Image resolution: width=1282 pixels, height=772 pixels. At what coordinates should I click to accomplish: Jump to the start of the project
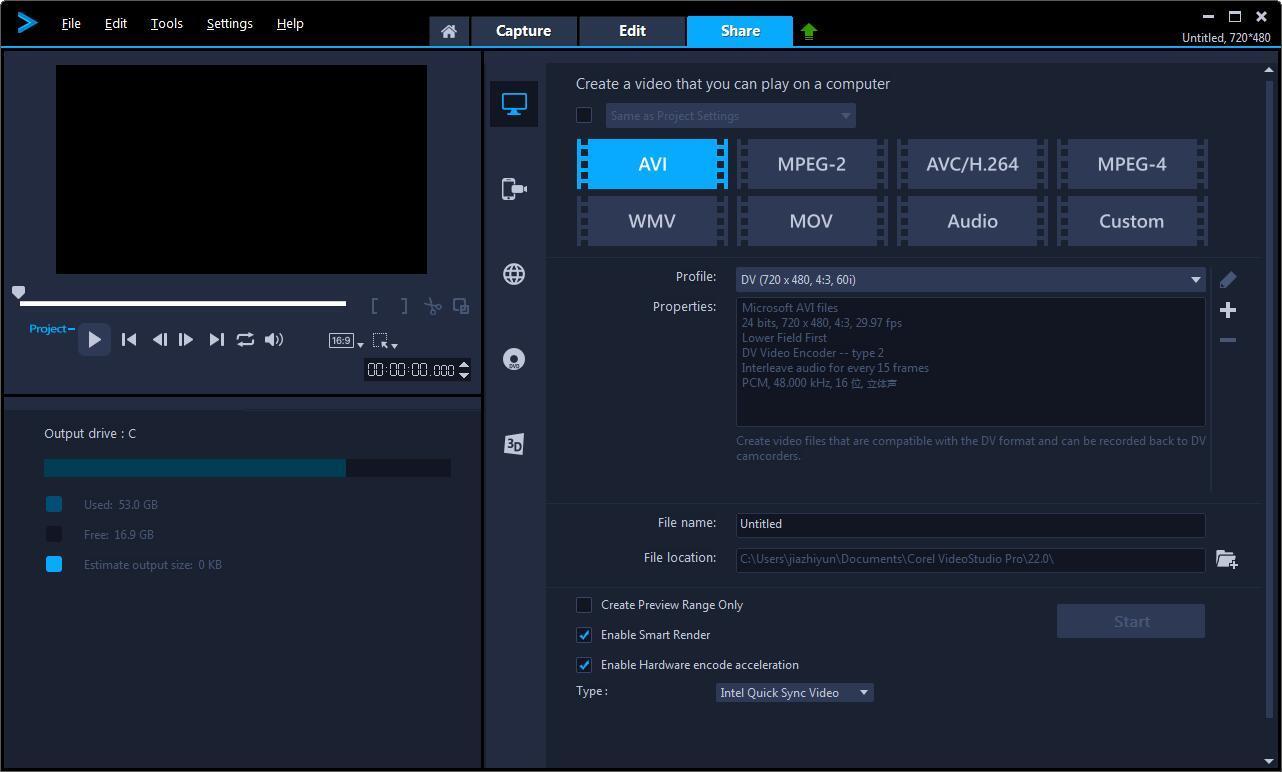(129, 340)
